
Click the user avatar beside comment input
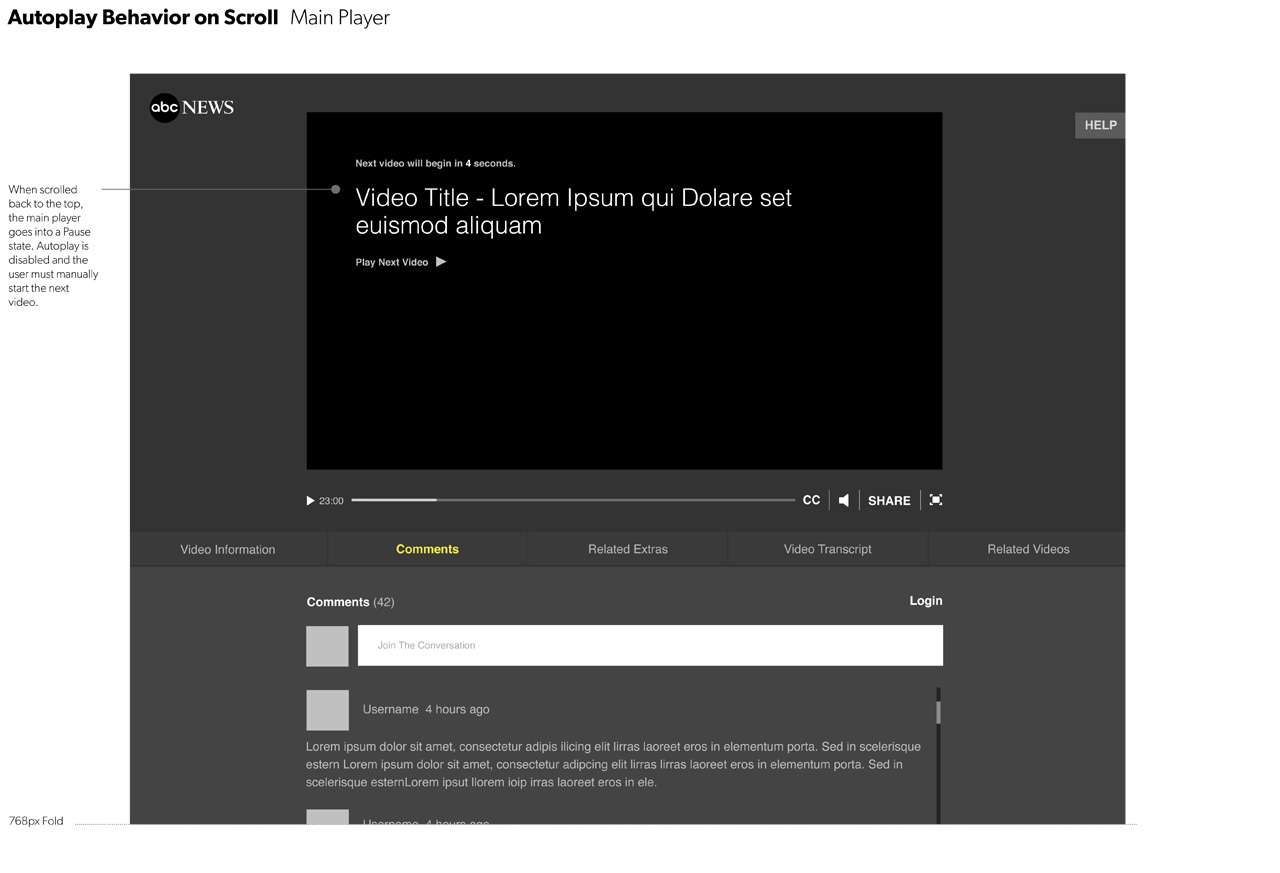pos(327,646)
